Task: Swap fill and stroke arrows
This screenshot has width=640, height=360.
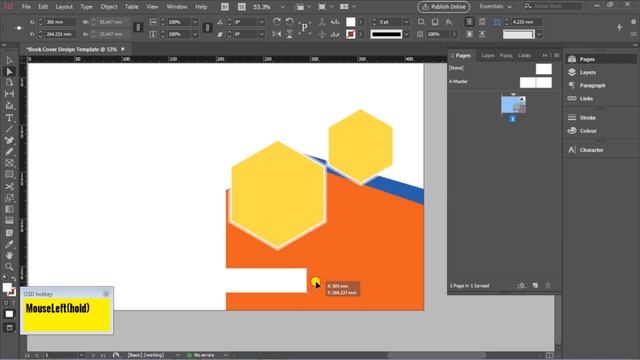Action: point(13,279)
